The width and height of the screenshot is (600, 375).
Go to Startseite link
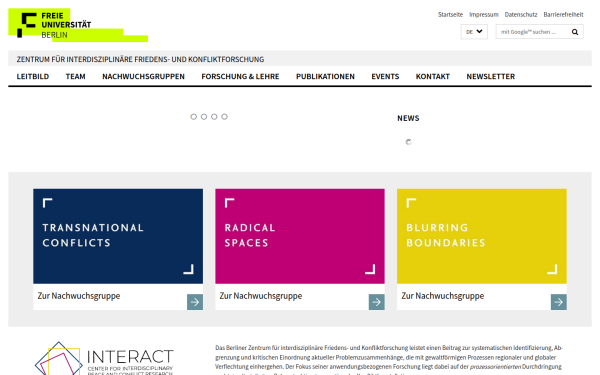[x=450, y=15]
